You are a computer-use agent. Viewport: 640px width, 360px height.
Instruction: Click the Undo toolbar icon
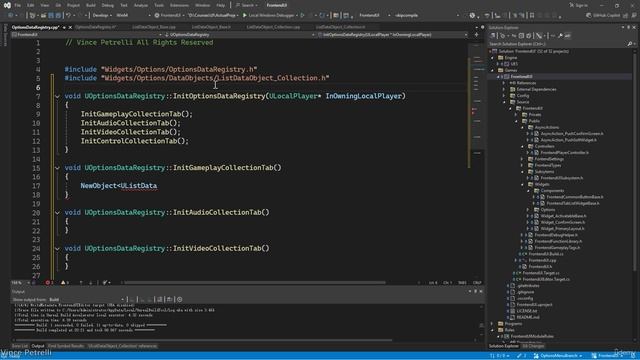pyautogui.click(x=68, y=15)
